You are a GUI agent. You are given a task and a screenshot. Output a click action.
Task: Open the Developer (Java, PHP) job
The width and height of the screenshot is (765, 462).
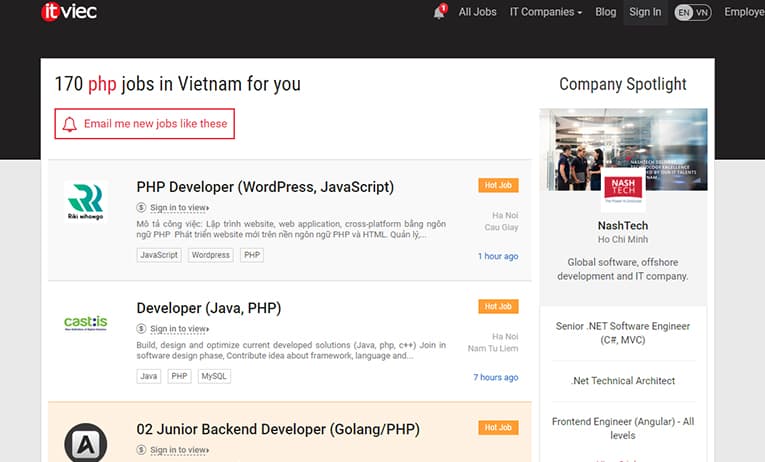coord(209,308)
